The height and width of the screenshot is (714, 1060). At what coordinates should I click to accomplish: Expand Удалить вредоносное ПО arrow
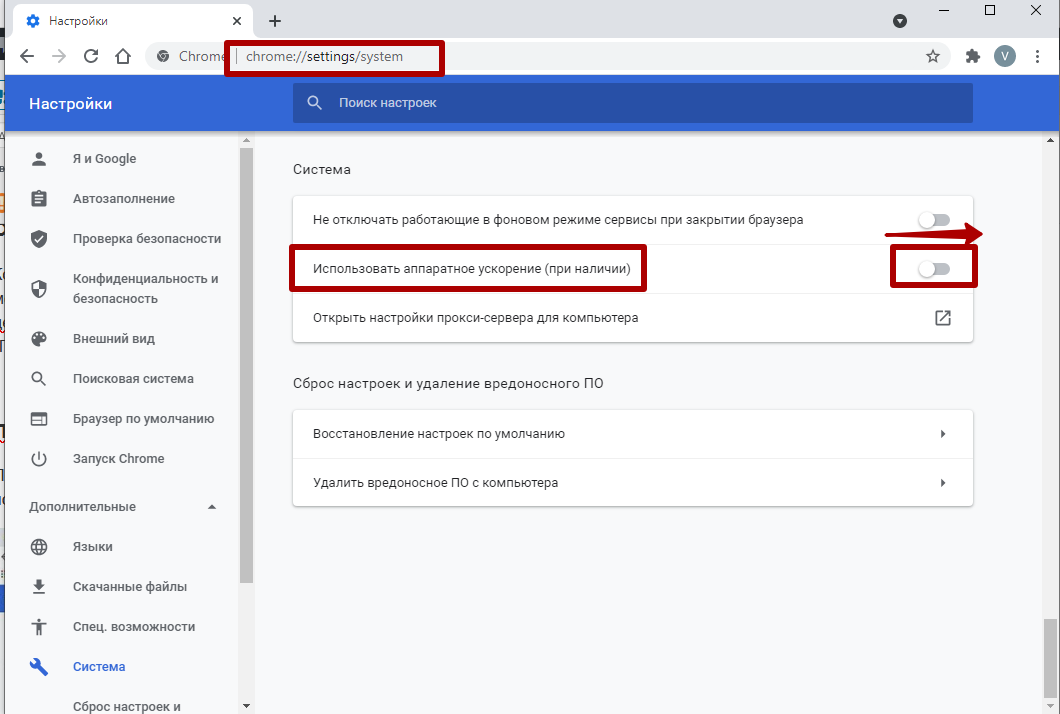point(942,483)
